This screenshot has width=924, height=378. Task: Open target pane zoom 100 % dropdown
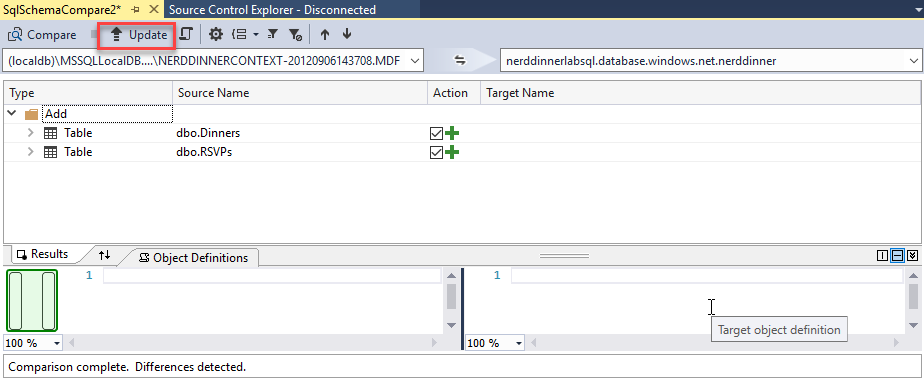[x=519, y=343]
